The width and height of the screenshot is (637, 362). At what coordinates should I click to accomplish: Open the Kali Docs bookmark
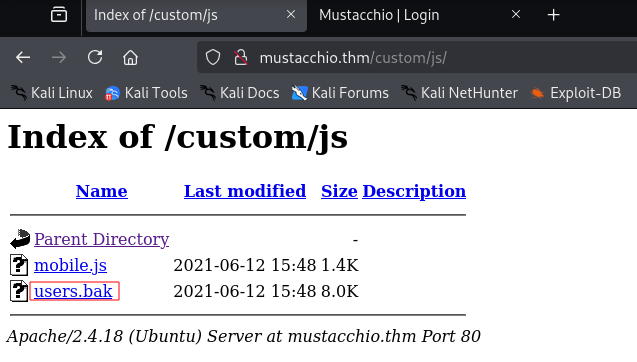[240, 93]
